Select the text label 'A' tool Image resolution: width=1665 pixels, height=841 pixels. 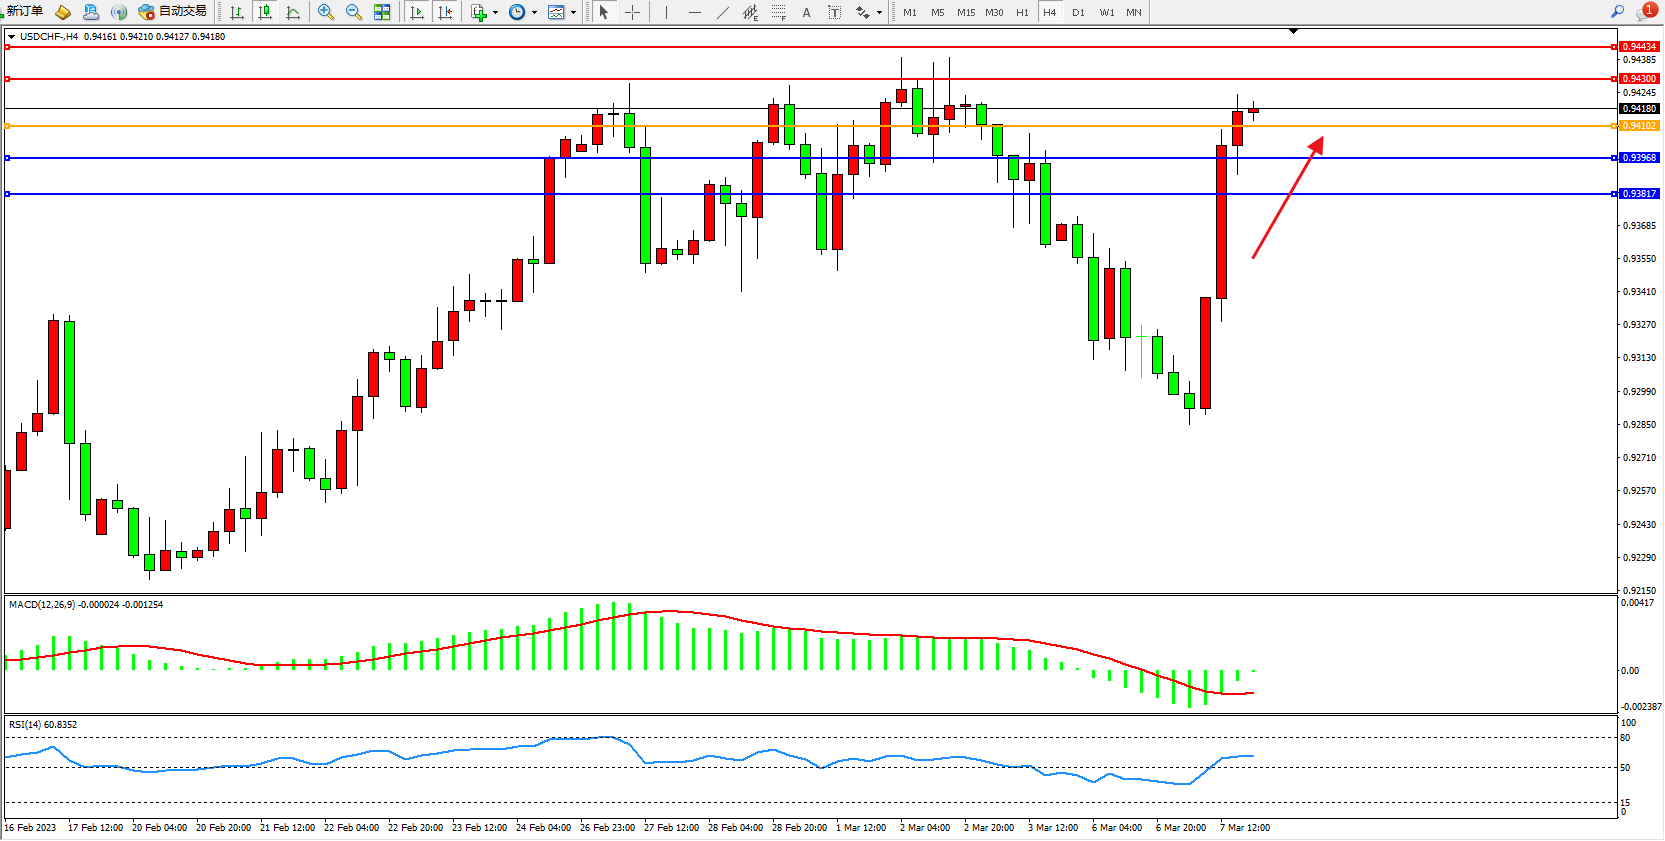(806, 12)
